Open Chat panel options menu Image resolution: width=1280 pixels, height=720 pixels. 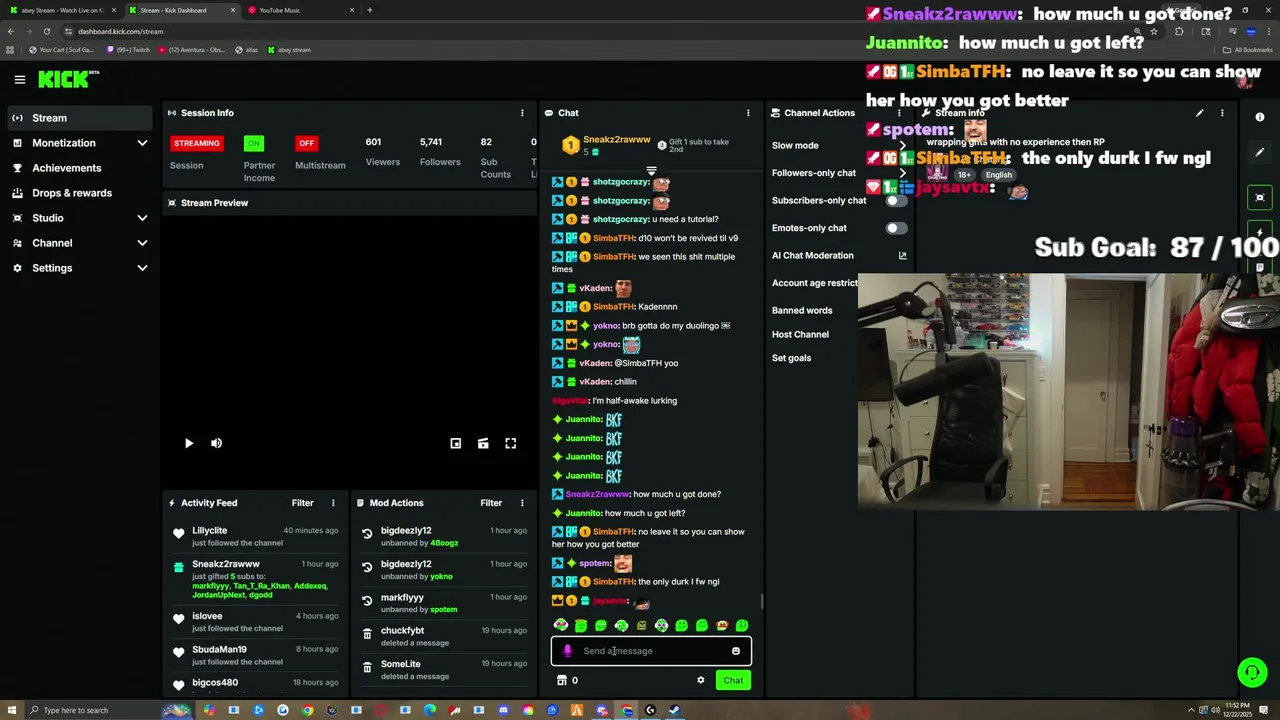point(747,113)
